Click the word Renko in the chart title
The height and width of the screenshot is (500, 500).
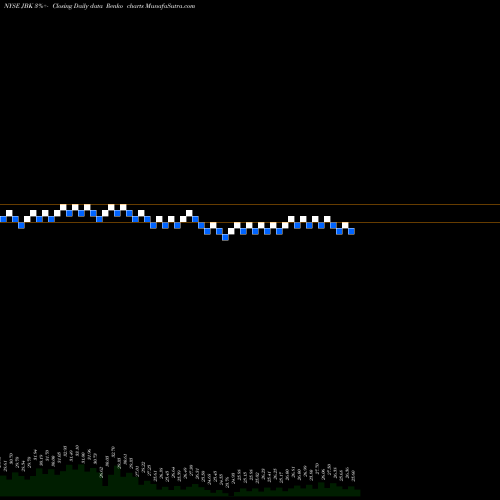click(x=114, y=6)
